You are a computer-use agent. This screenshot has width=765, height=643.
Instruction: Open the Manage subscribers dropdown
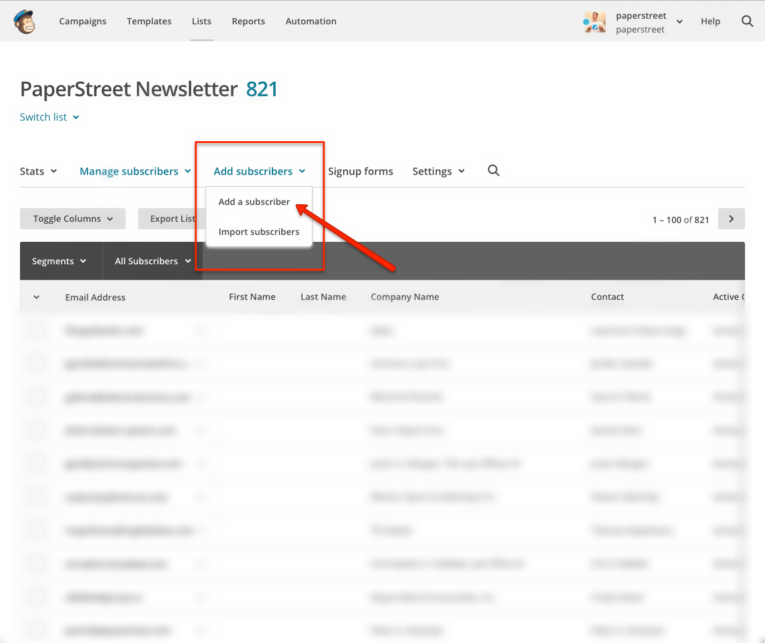(135, 171)
